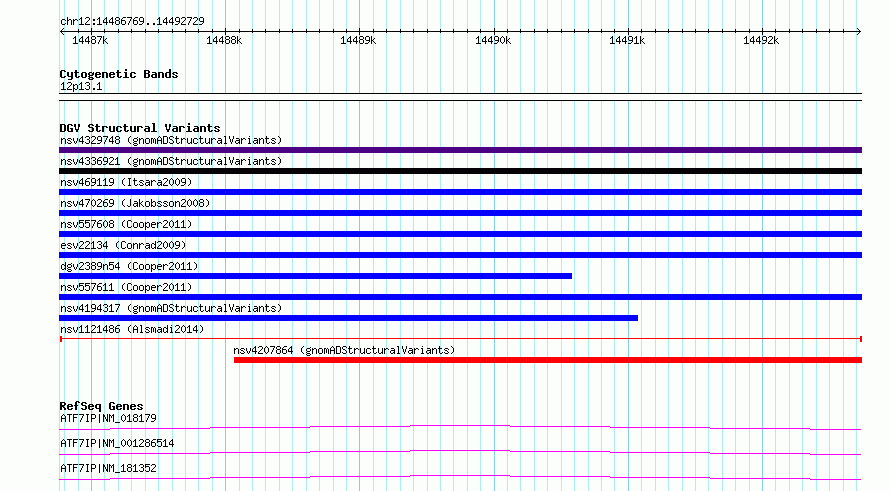
Task: Click the chr12:14486769..14492729 coordinates text
Action: [x=132, y=21]
